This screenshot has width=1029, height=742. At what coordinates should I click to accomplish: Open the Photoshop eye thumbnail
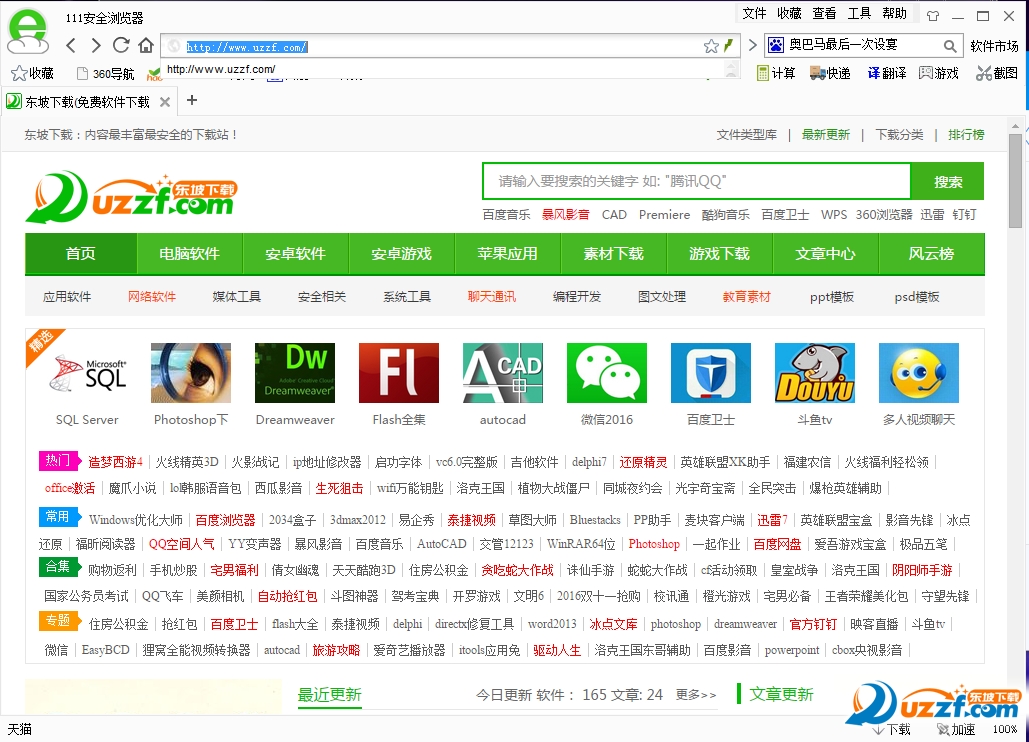[x=191, y=373]
